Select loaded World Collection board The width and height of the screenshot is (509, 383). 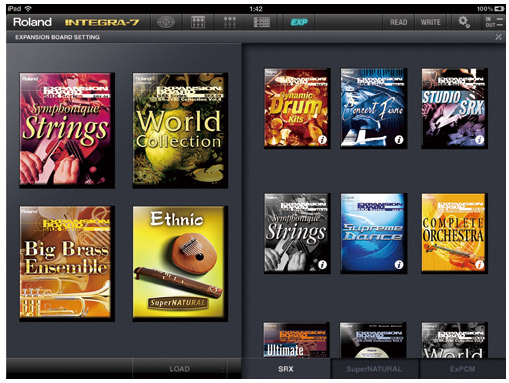(179, 129)
